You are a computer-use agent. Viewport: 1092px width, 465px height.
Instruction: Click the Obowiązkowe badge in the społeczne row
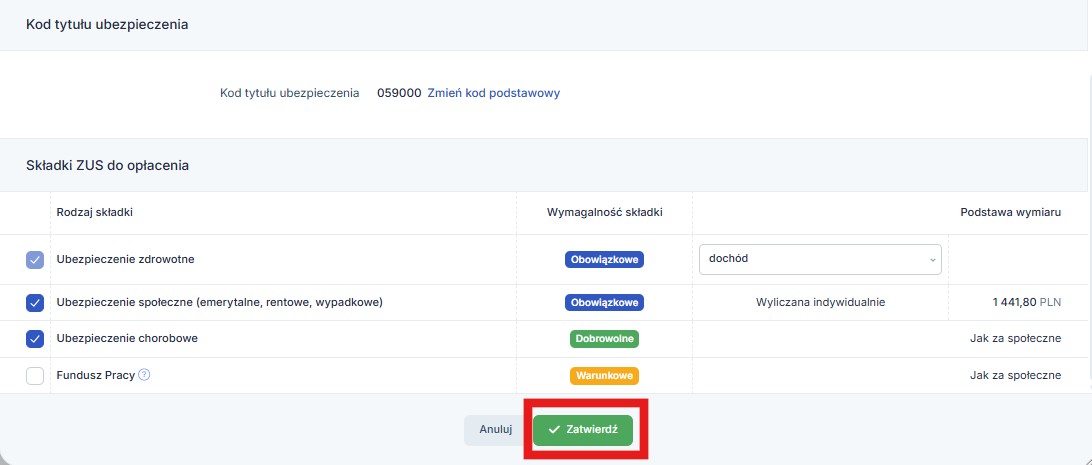[x=604, y=302]
